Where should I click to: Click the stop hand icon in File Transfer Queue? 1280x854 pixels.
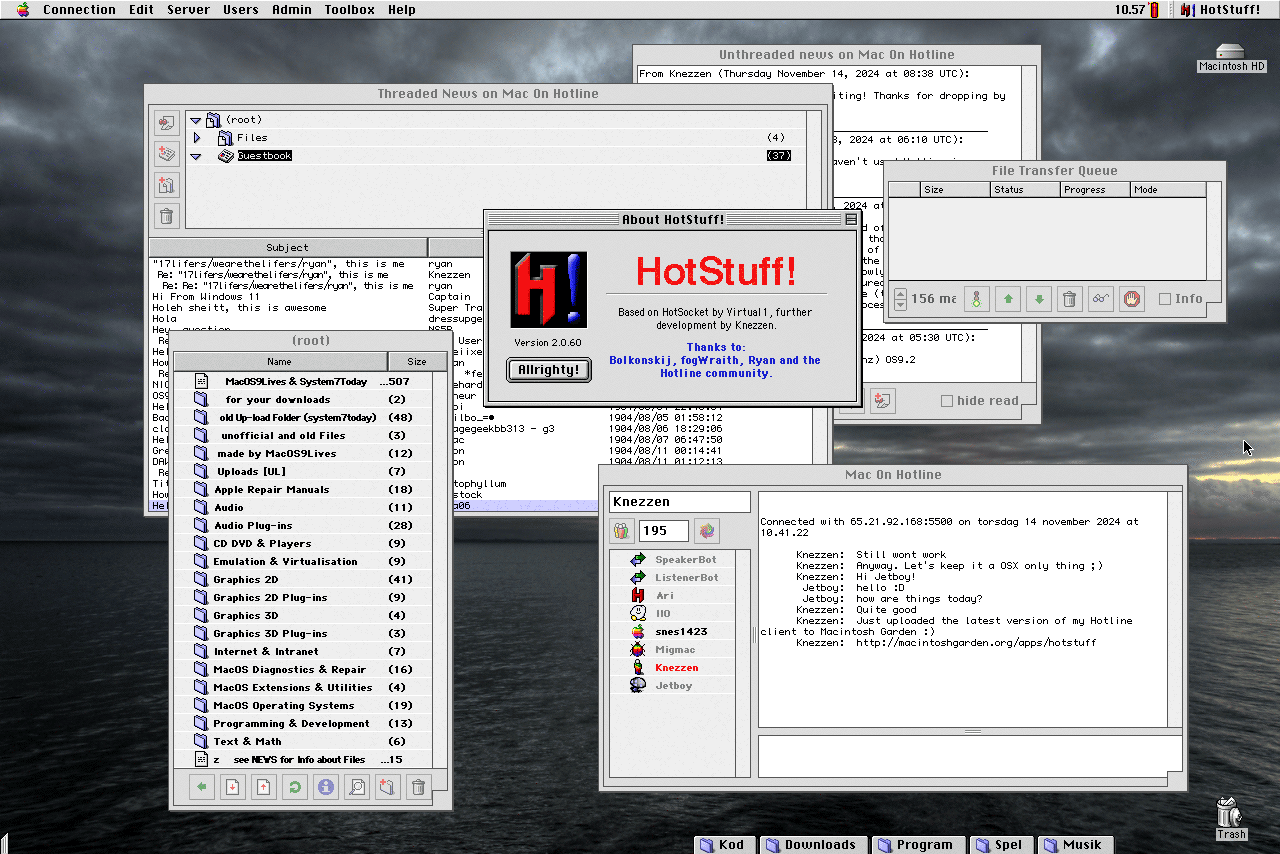tap(1131, 298)
